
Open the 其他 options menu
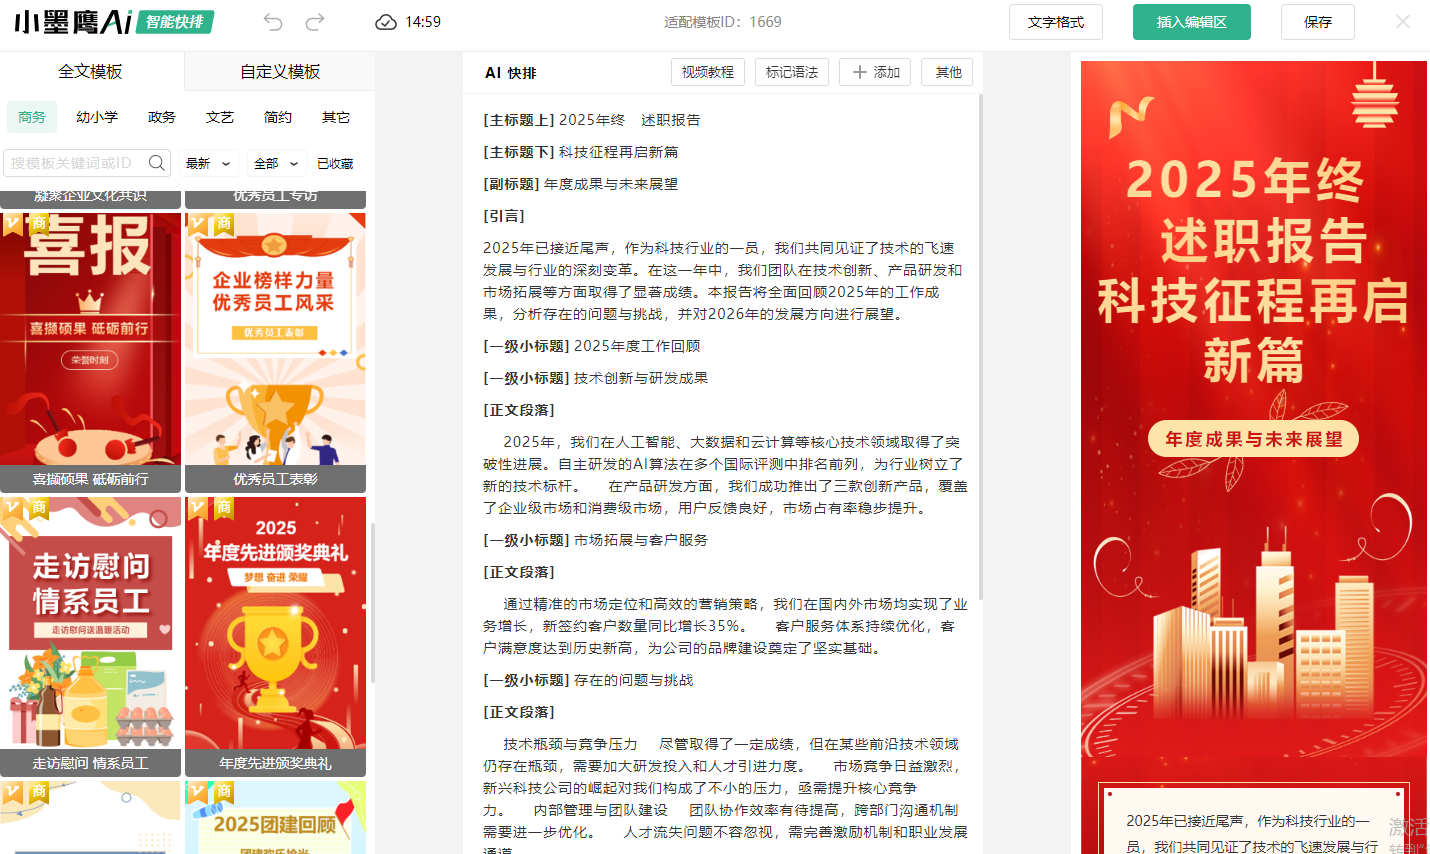pos(947,72)
